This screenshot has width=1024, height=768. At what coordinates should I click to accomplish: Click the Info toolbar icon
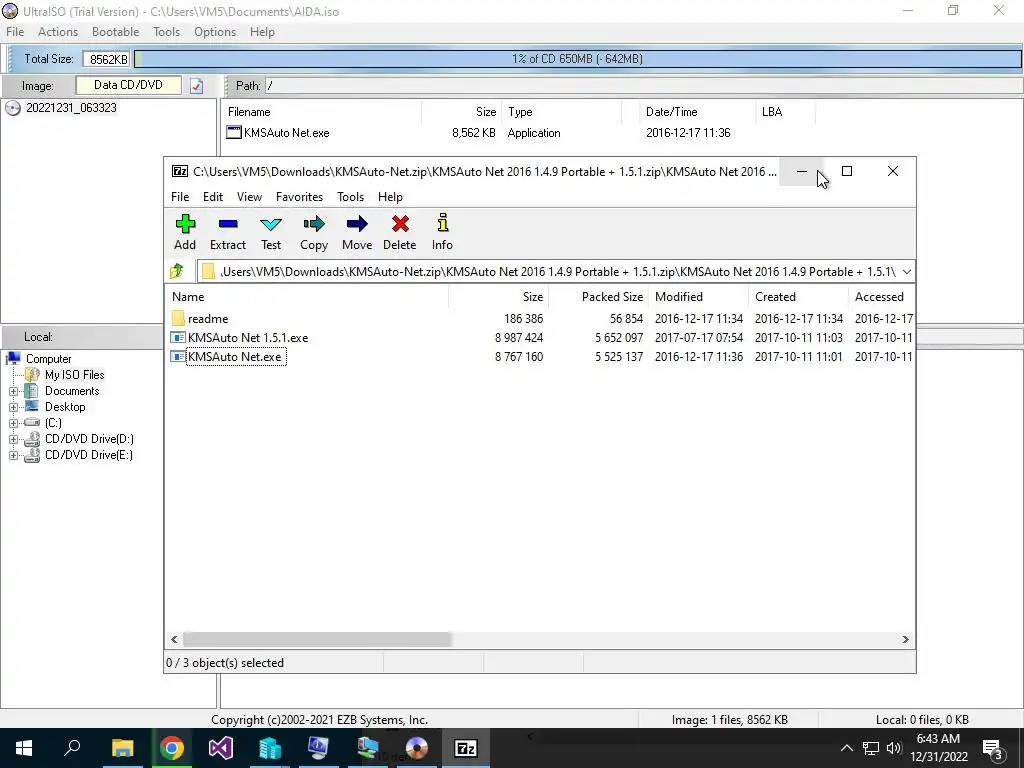pyautogui.click(x=443, y=223)
